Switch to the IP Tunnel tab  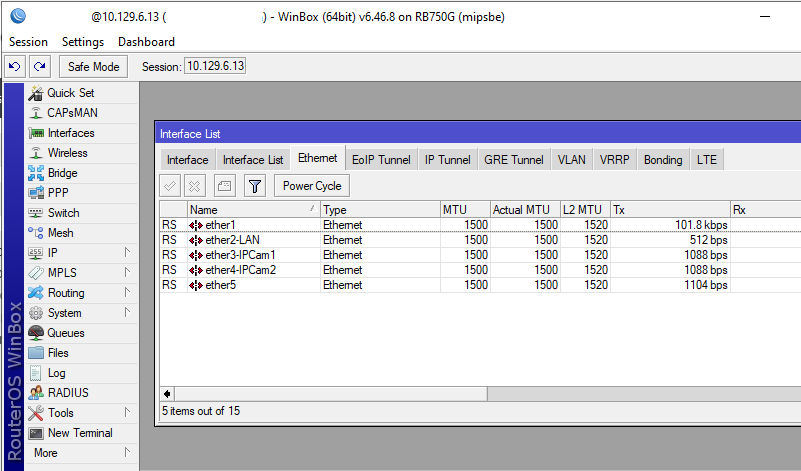click(x=447, y=160)
